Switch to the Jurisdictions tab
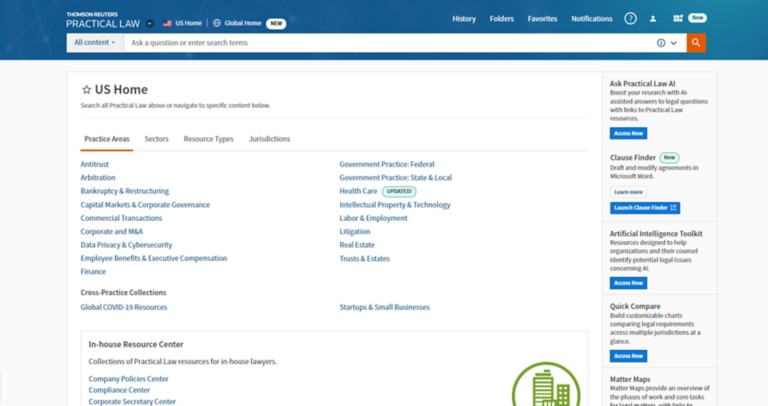 tap(269, 139)
